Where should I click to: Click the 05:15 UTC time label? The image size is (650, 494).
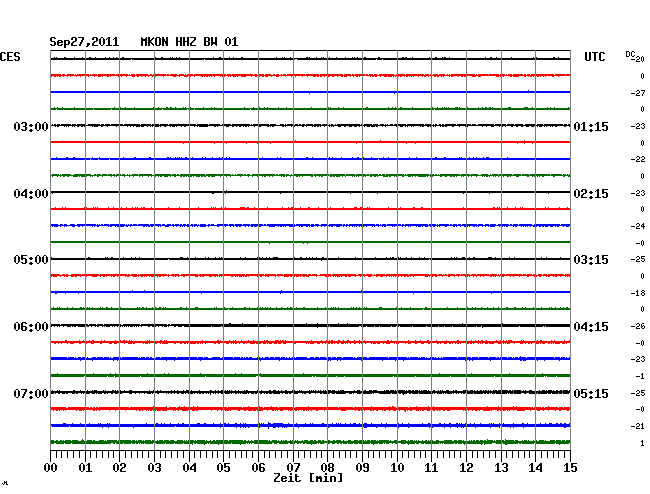coord(591,393)
